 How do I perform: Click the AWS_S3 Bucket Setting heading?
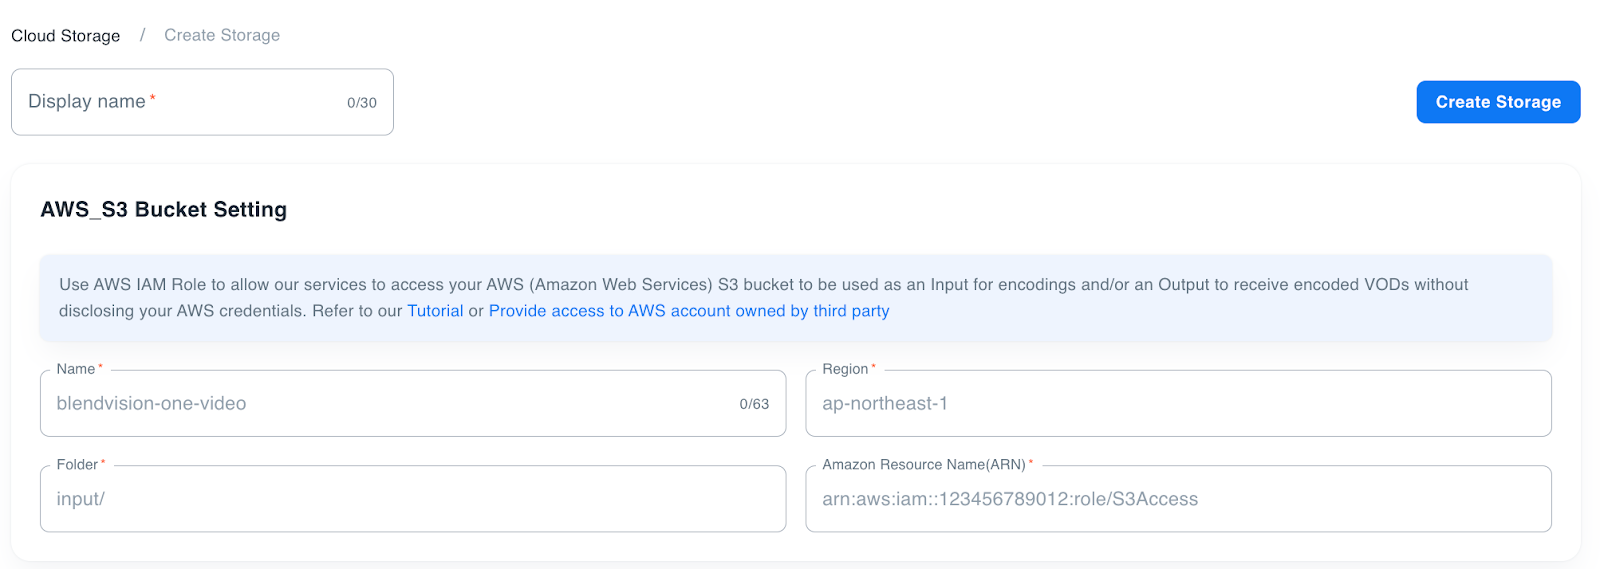click(x=164, y=210)
